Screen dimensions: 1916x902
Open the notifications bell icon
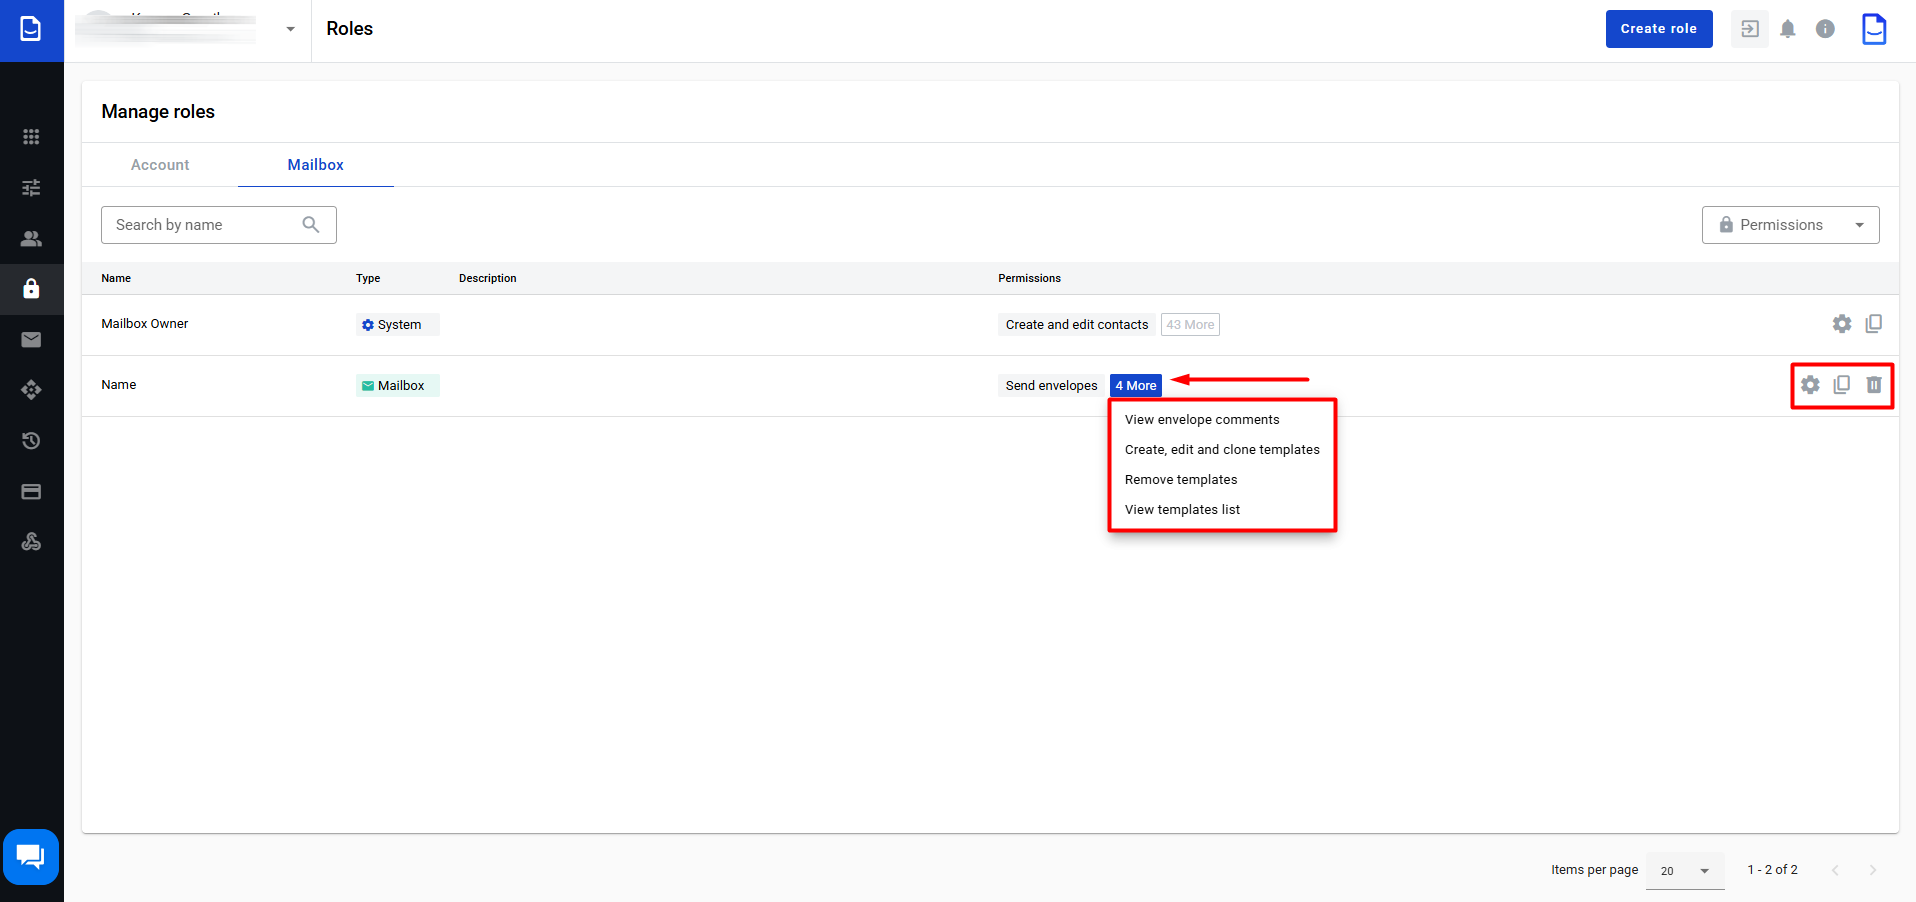(x=1787, y=29)
